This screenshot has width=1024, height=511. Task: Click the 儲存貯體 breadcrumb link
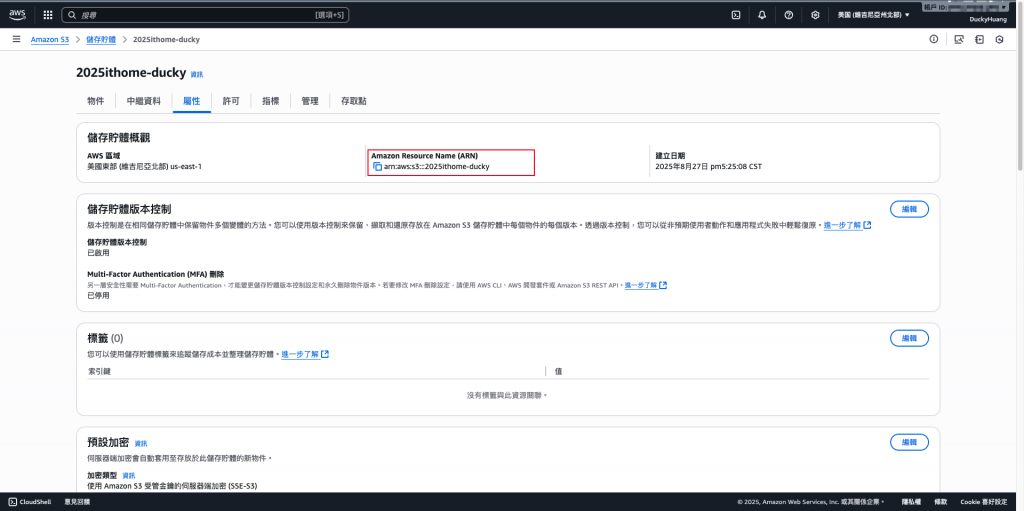click(x=101, y=39)
